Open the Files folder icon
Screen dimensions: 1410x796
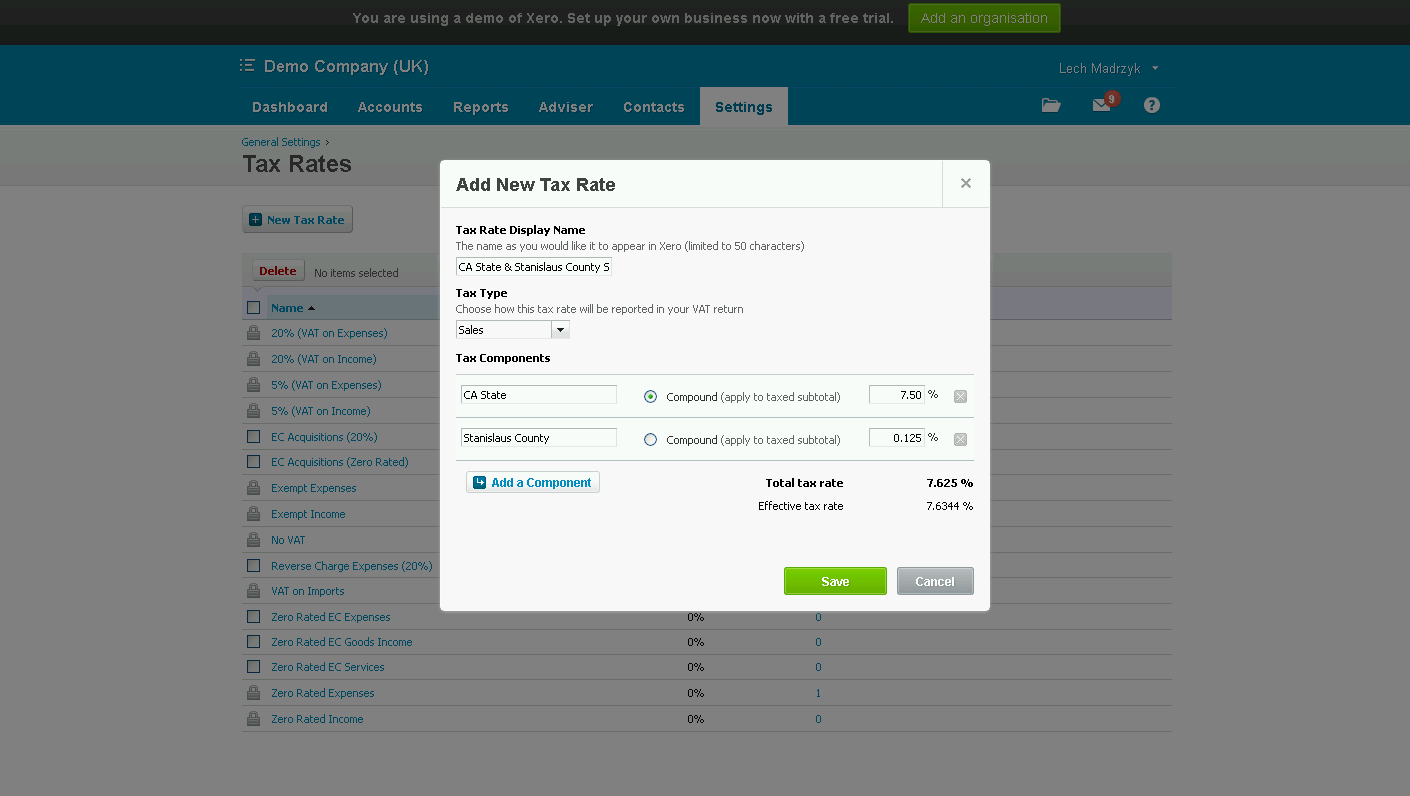1050,105
